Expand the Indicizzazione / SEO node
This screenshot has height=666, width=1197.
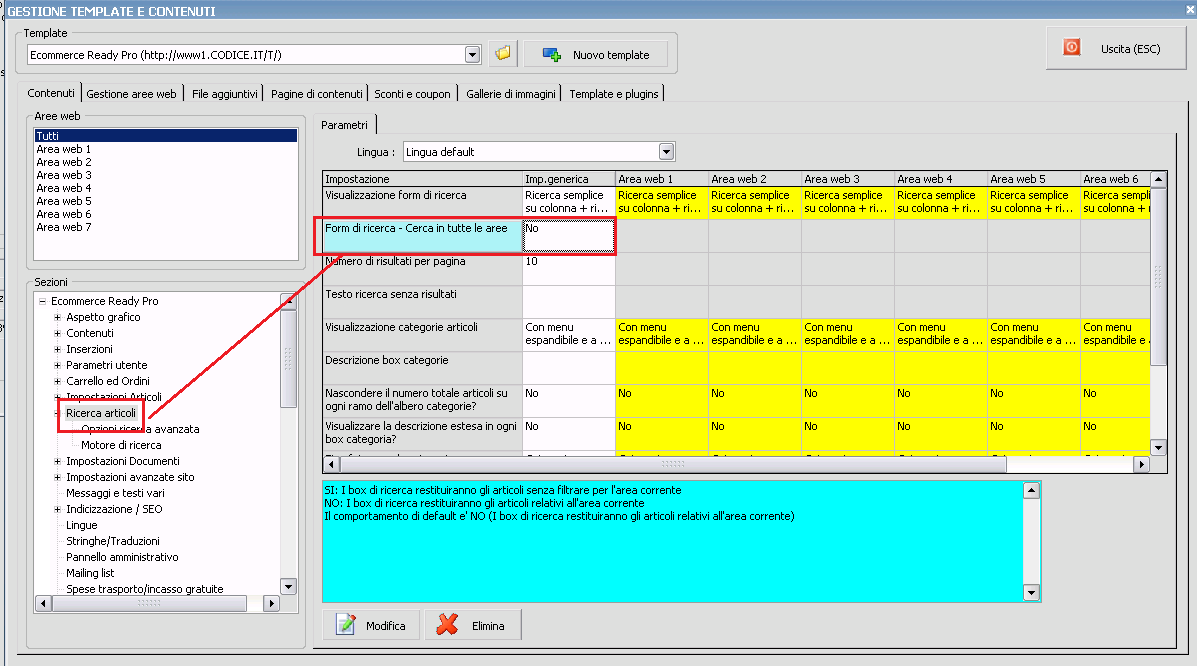(58, 509)
